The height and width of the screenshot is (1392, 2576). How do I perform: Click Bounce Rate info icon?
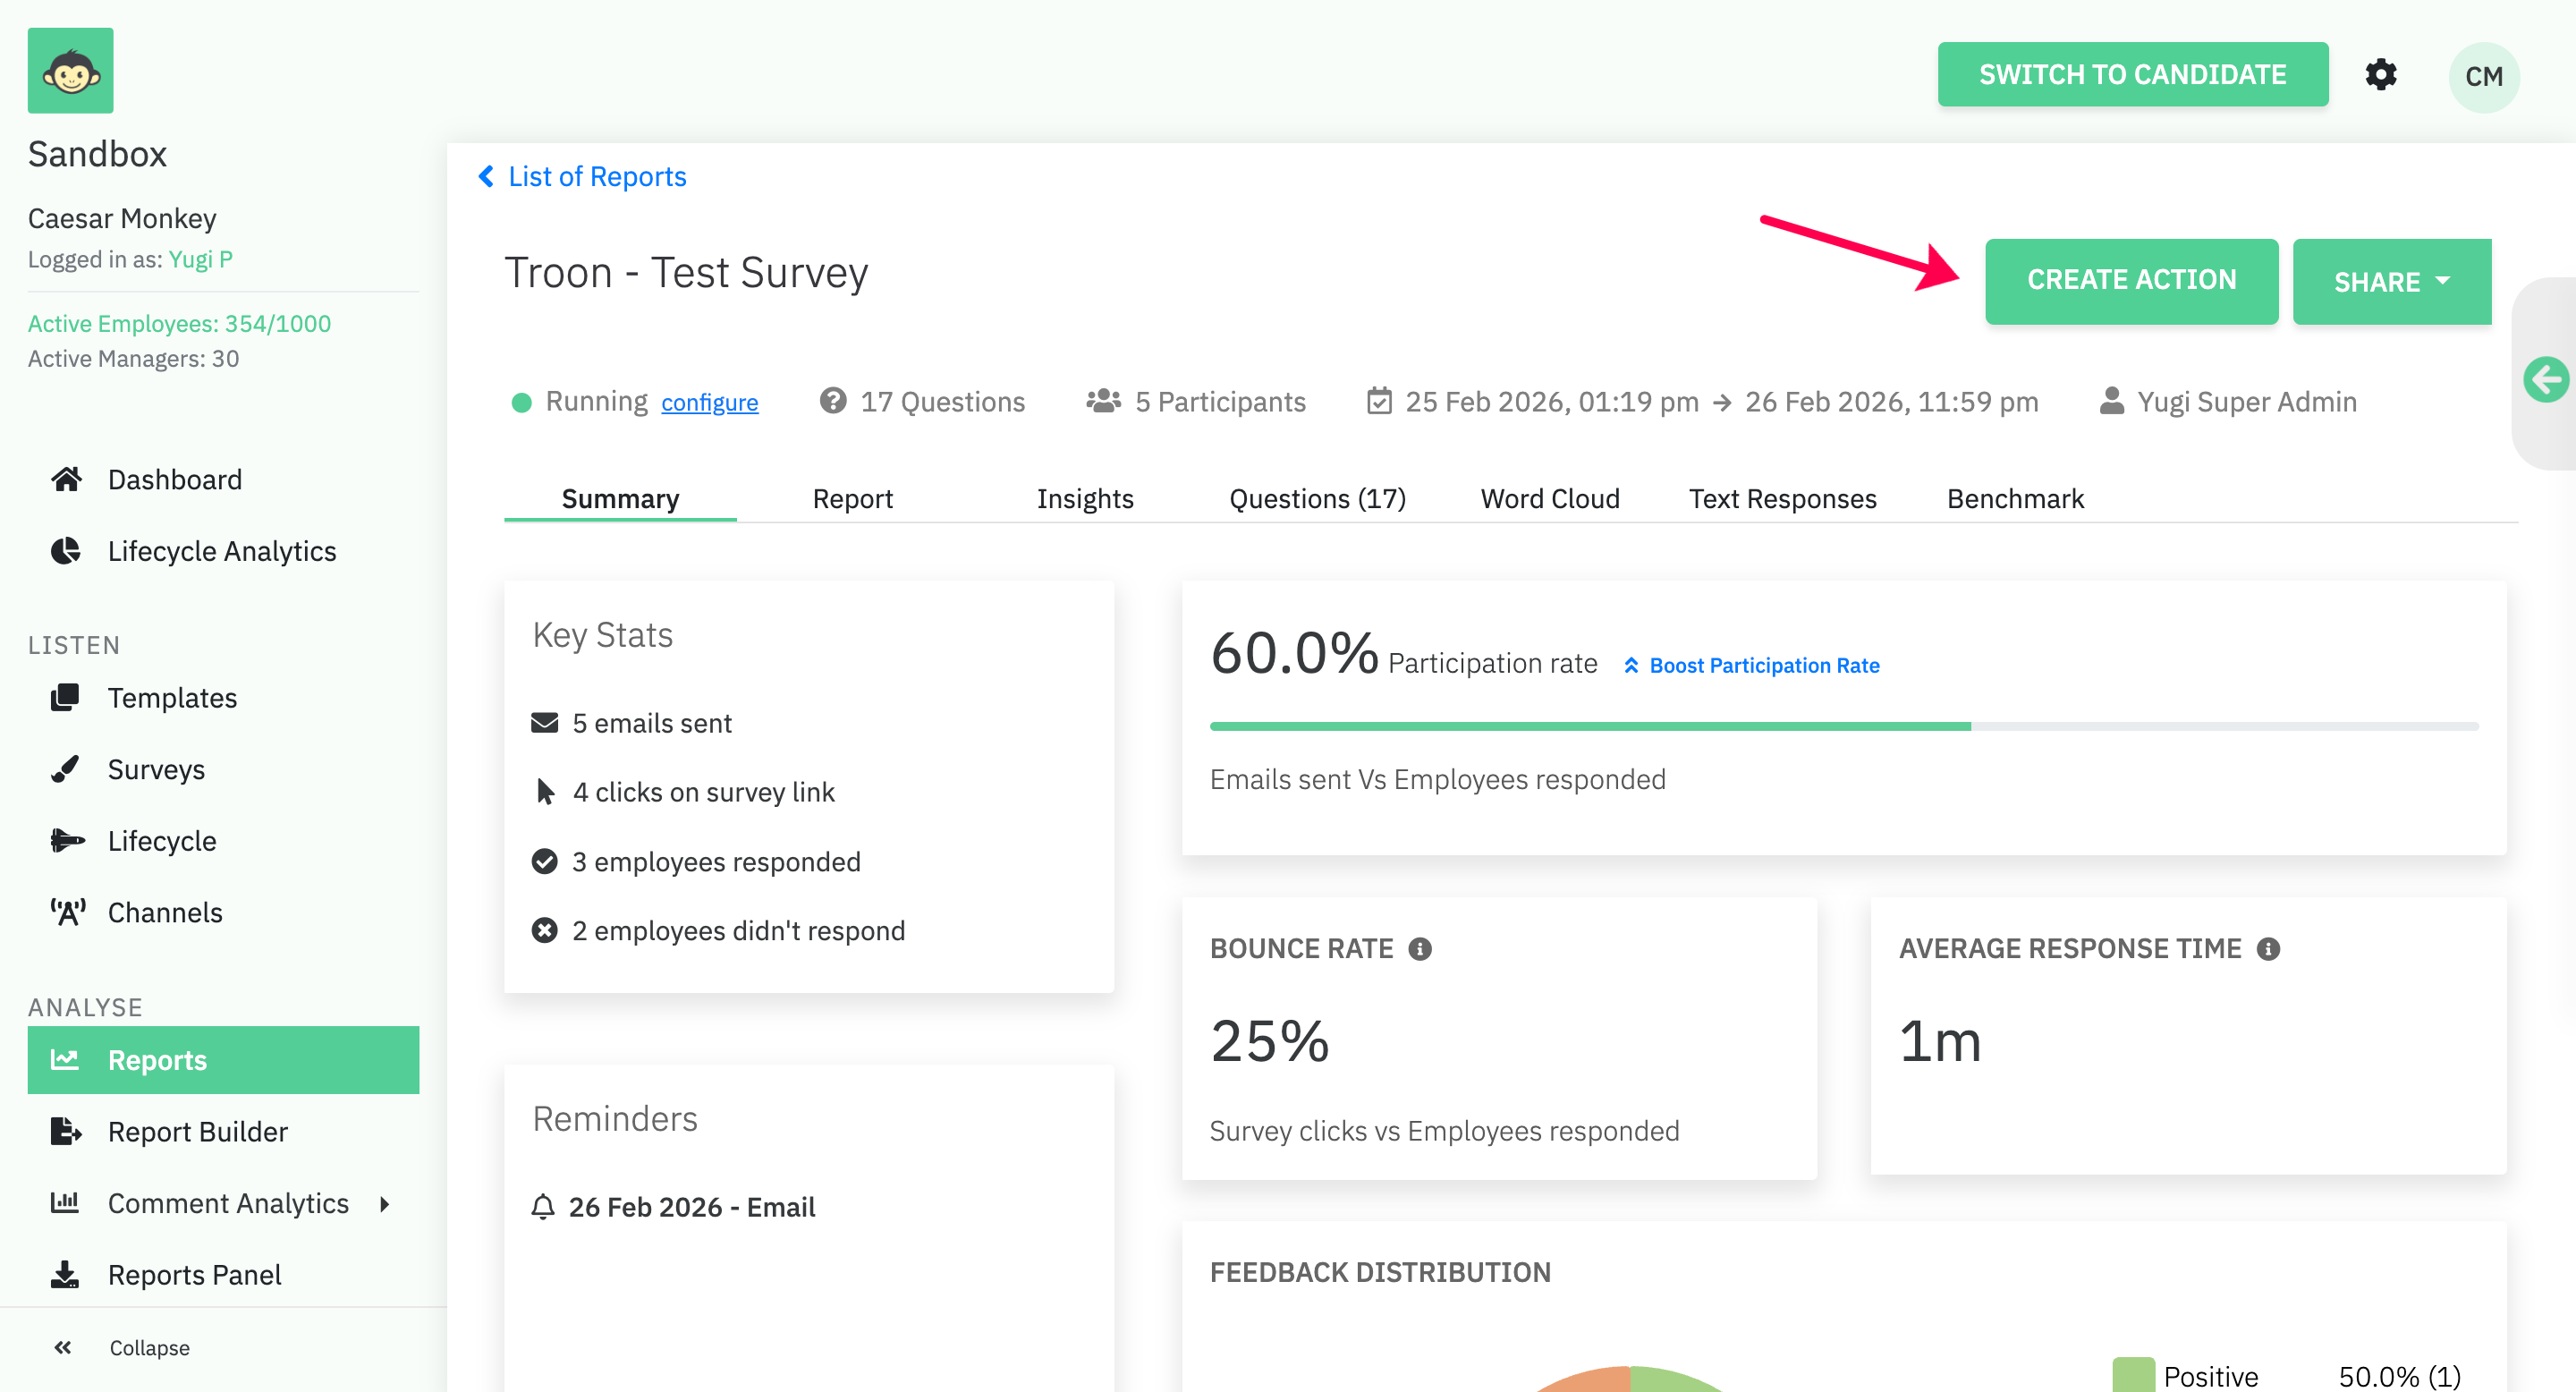tap(1420, 948)
